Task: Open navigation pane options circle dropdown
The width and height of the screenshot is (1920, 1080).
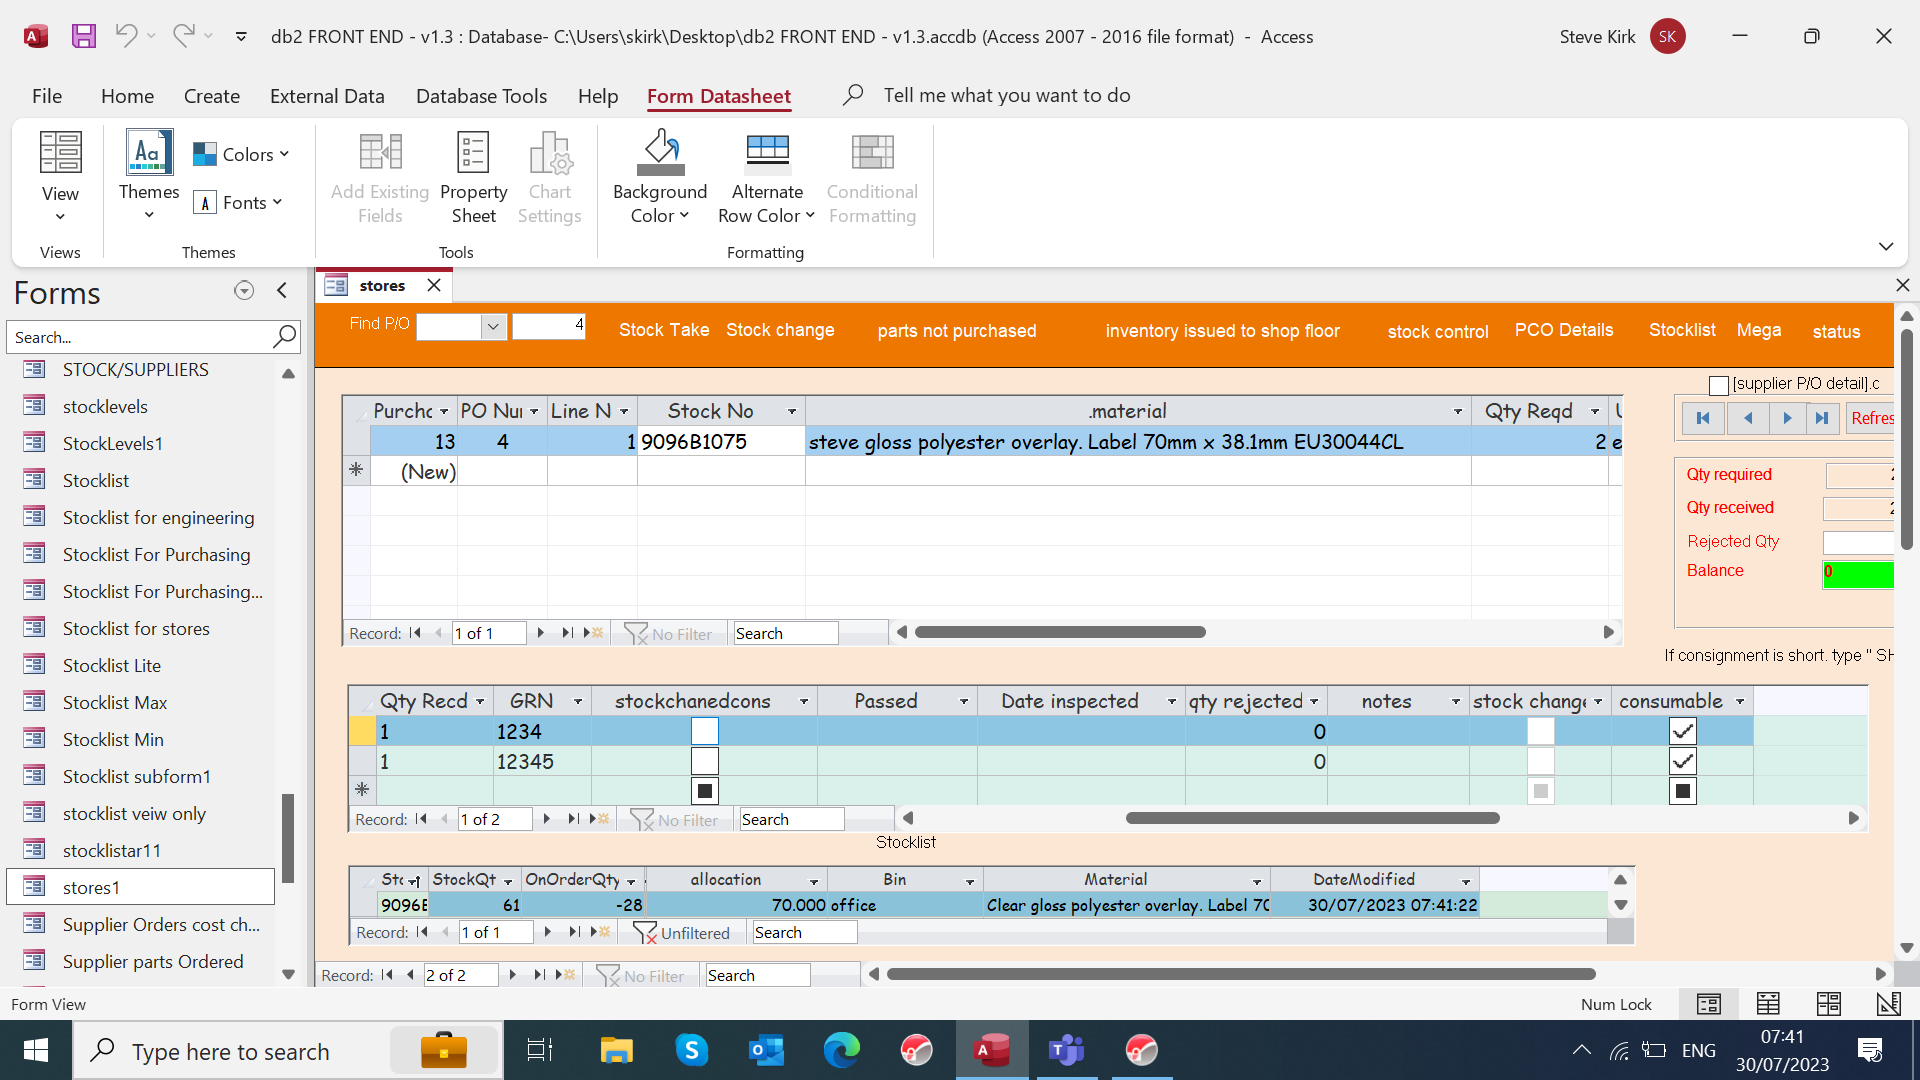Action: pyautogui.click(x=243, y=291)
